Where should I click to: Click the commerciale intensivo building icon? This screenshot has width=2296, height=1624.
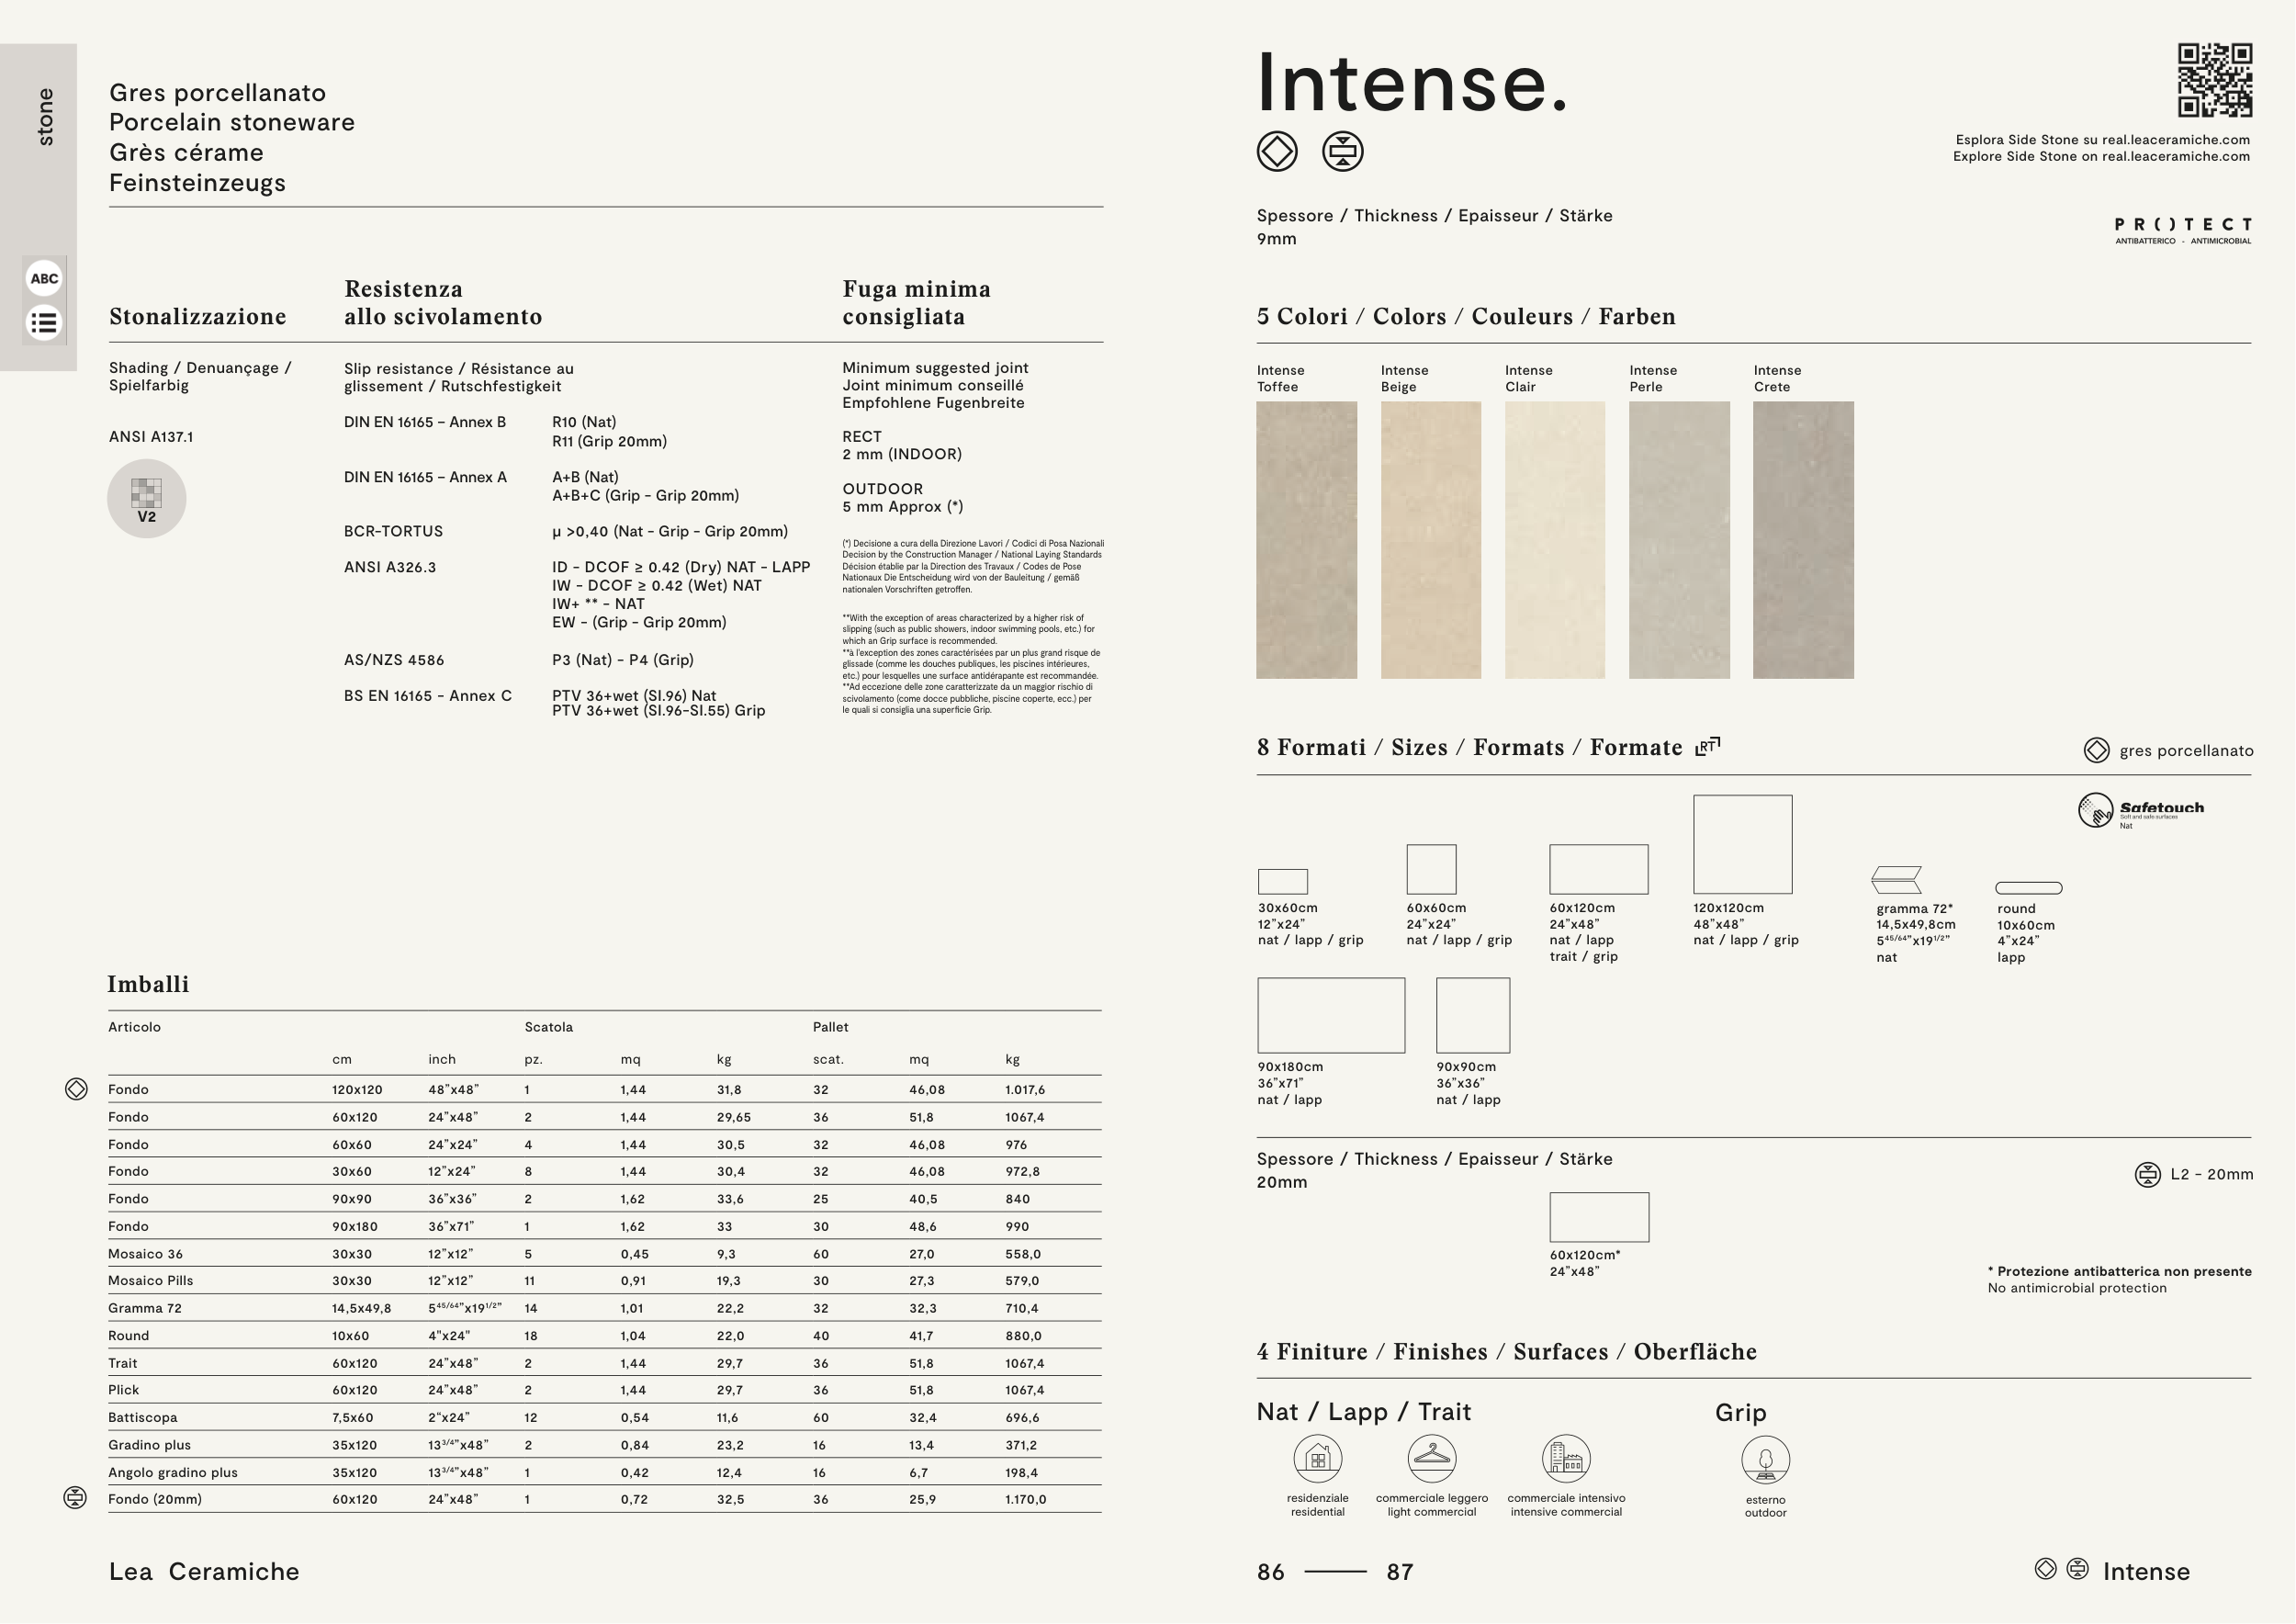coord(1565,1459)
